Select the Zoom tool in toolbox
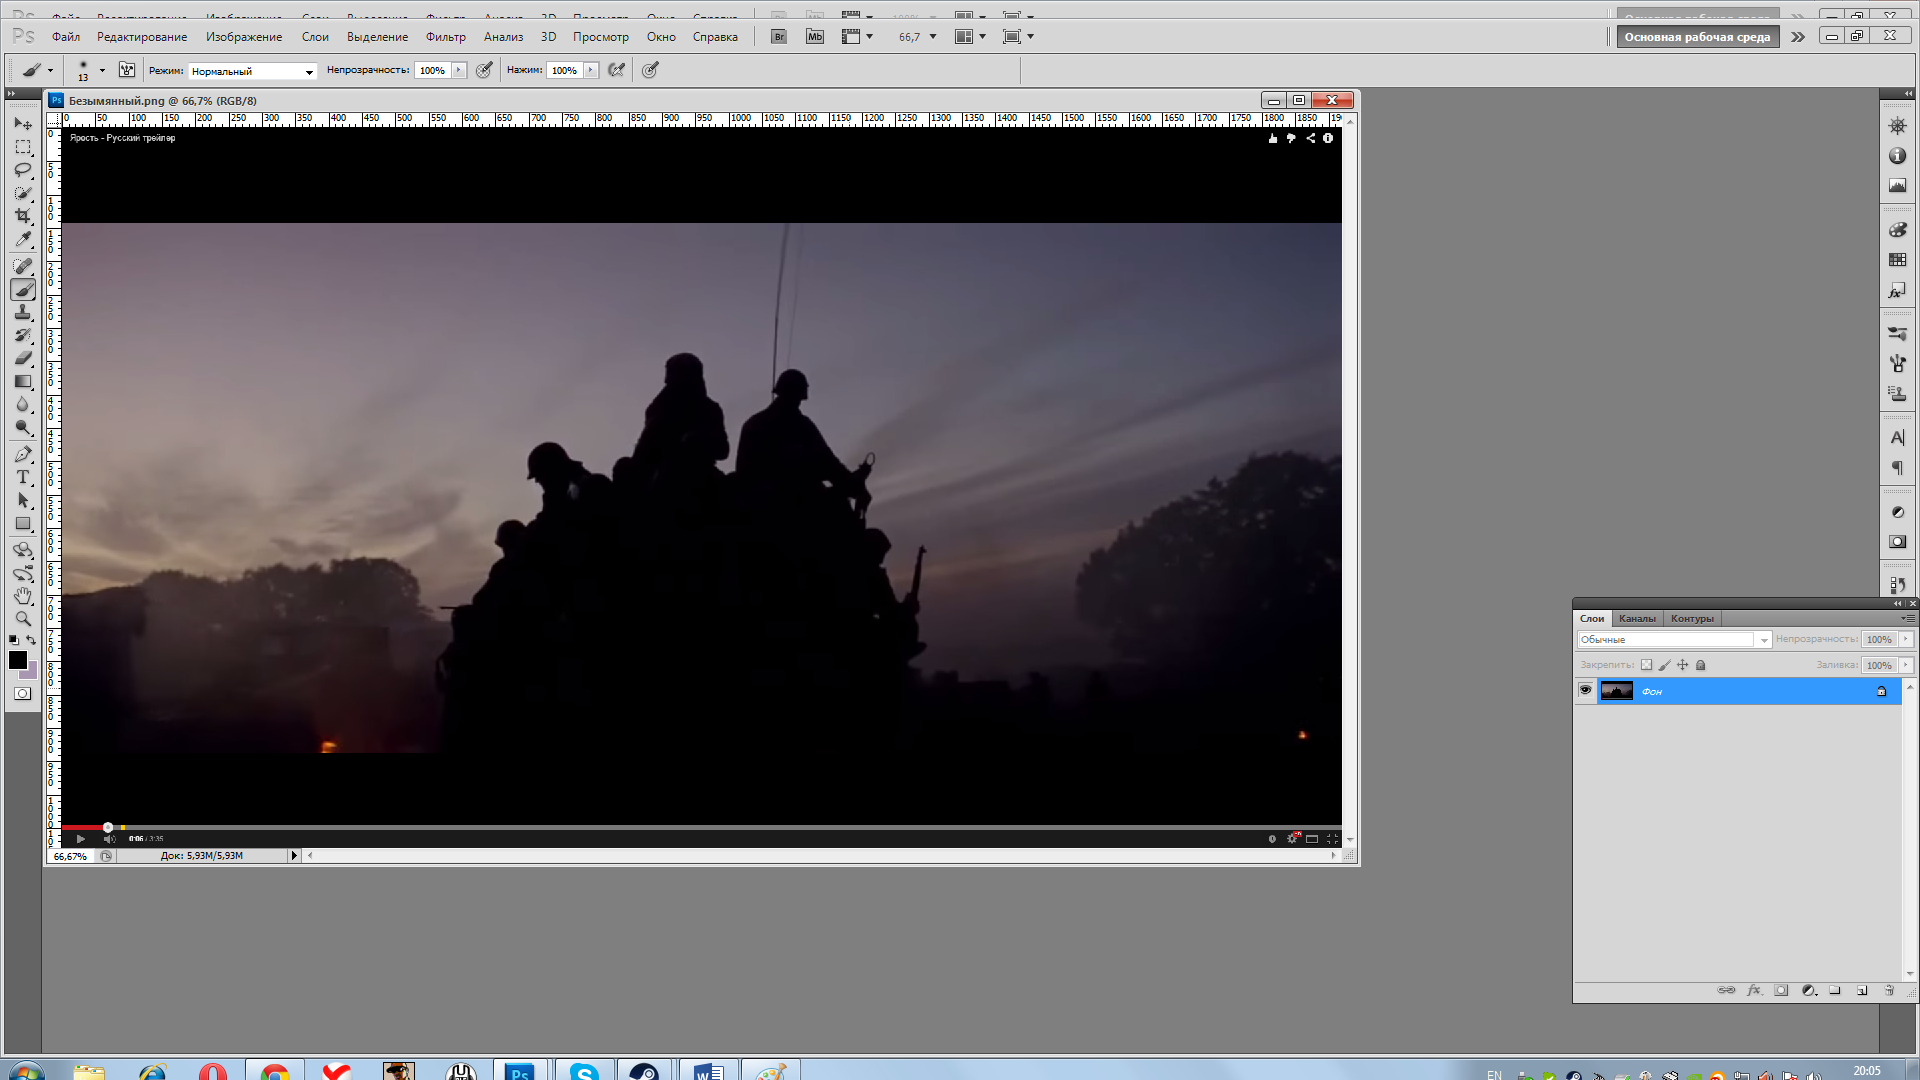Image resolution: width=1920 pixels, height=1080 pixels. [22, 618]
